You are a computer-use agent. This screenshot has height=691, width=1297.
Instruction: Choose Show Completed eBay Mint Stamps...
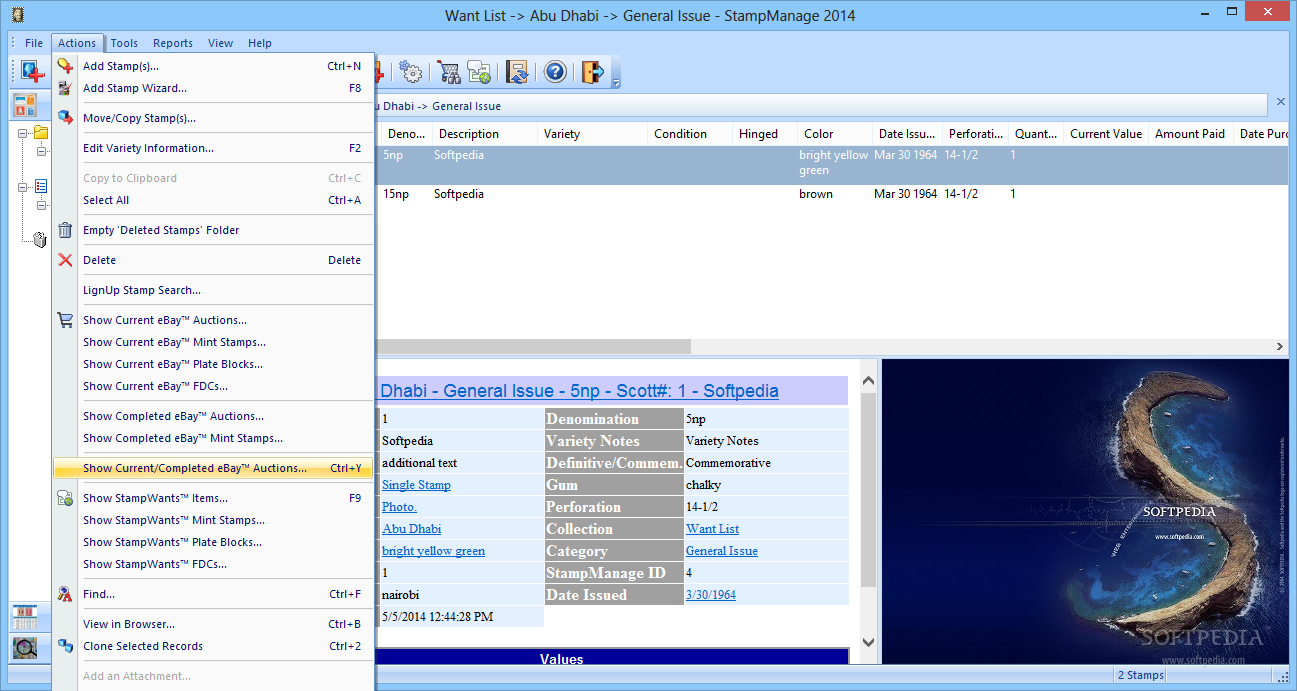pyautogui.click(x=214, y=438)
